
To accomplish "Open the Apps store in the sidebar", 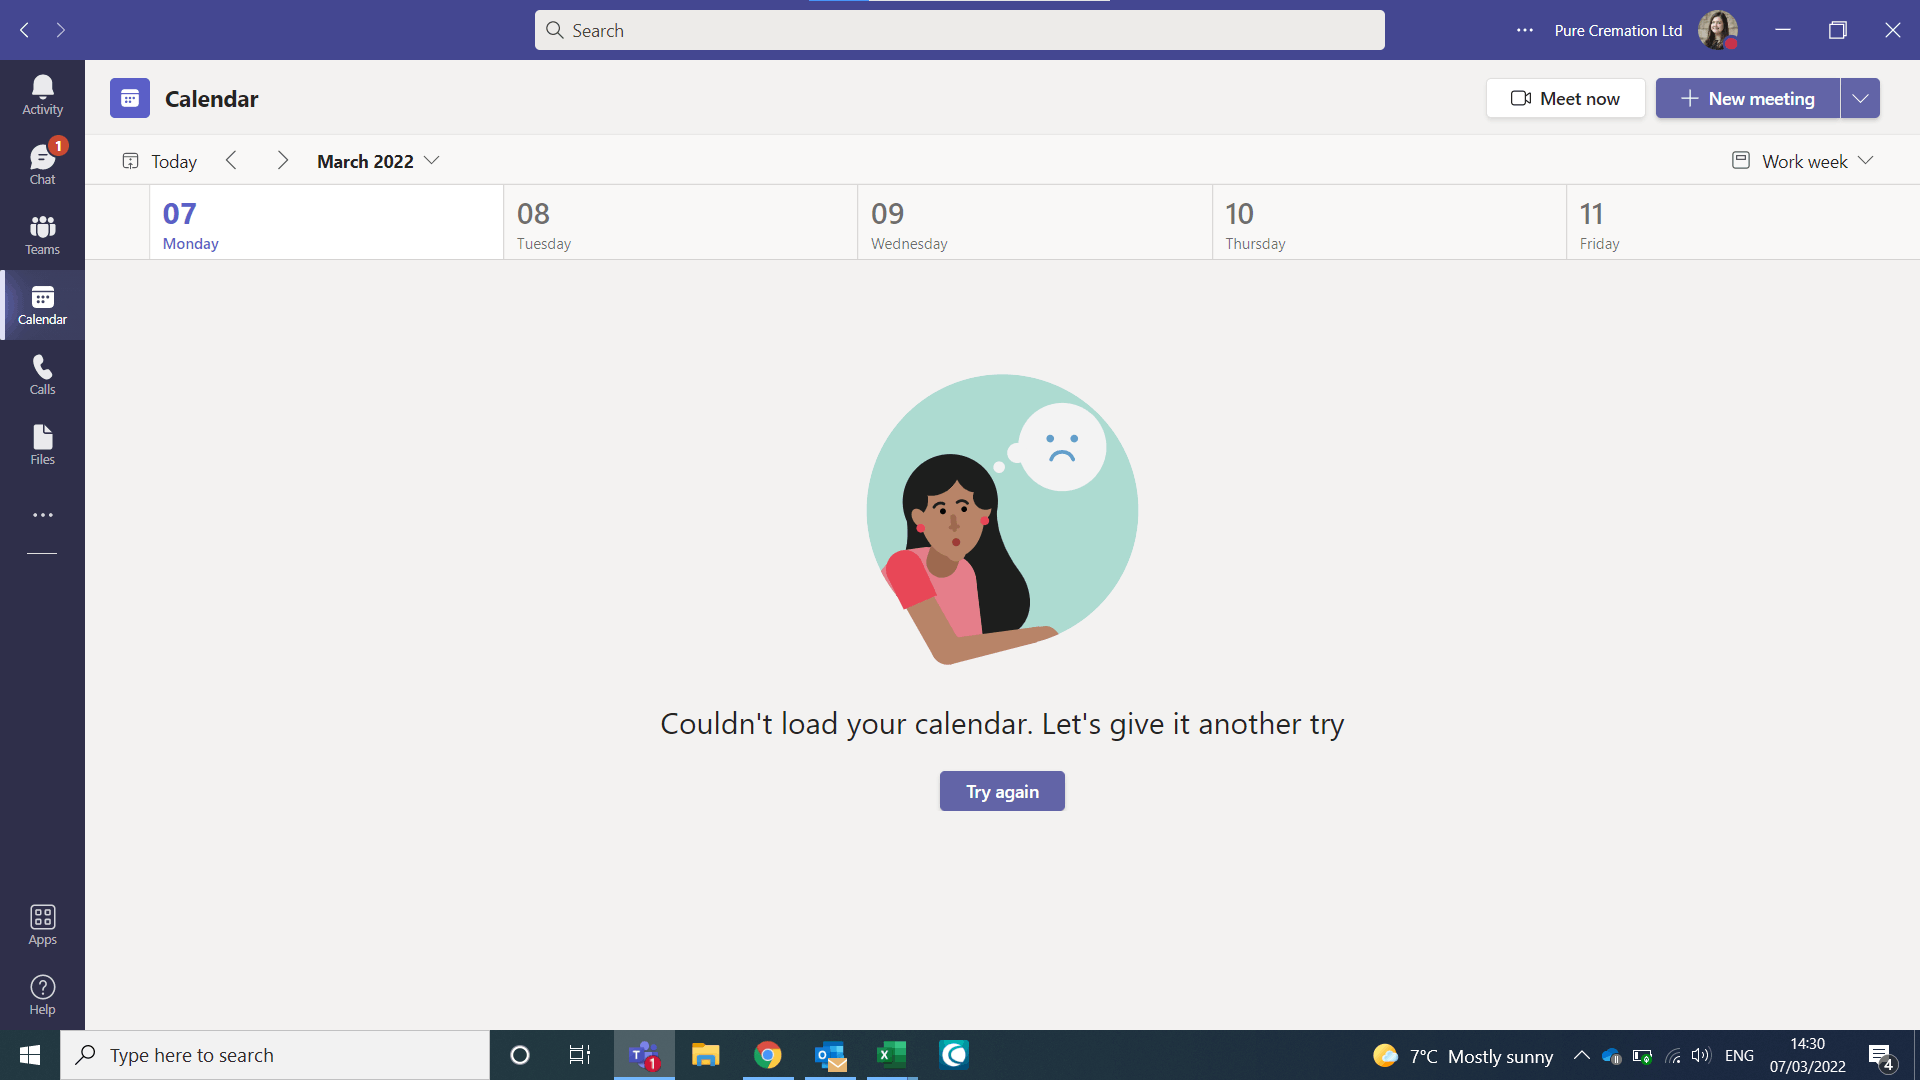I will [42, 925].
